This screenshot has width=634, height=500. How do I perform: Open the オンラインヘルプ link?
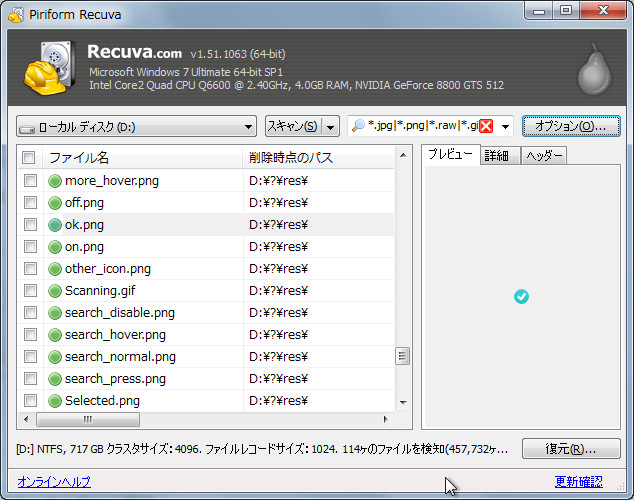tap(54, 481)
